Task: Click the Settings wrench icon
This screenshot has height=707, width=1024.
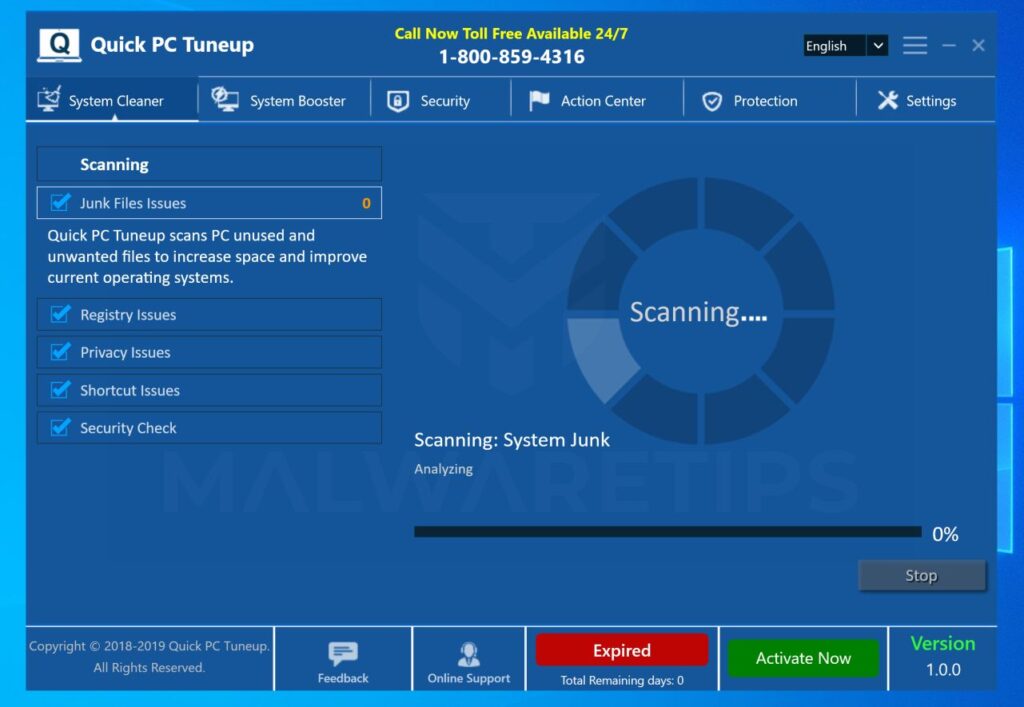Action: pyautogui.click(x=888, y=100)
